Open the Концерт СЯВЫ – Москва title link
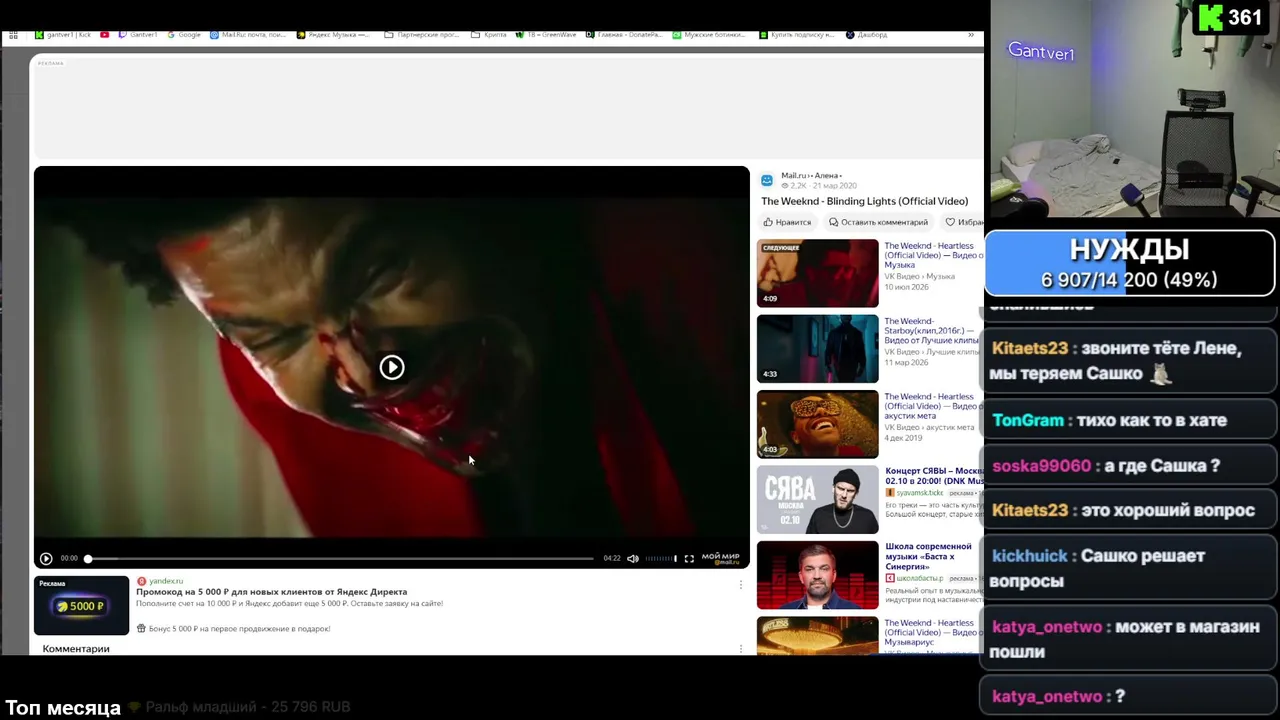This screenshot has height=720, width=1280. [x=934, y=475]
